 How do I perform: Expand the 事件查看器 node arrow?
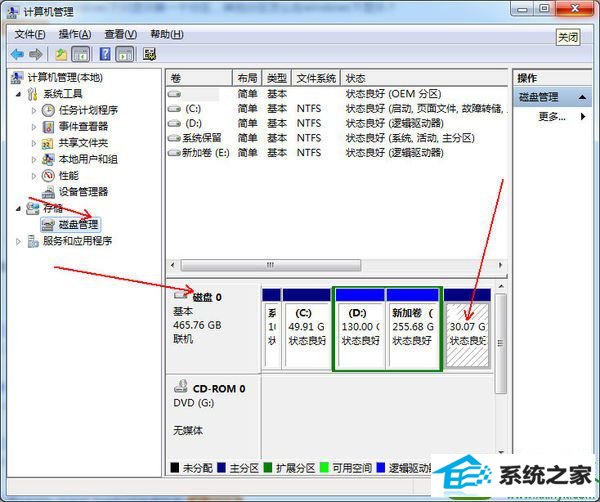(x=34, y=127)
